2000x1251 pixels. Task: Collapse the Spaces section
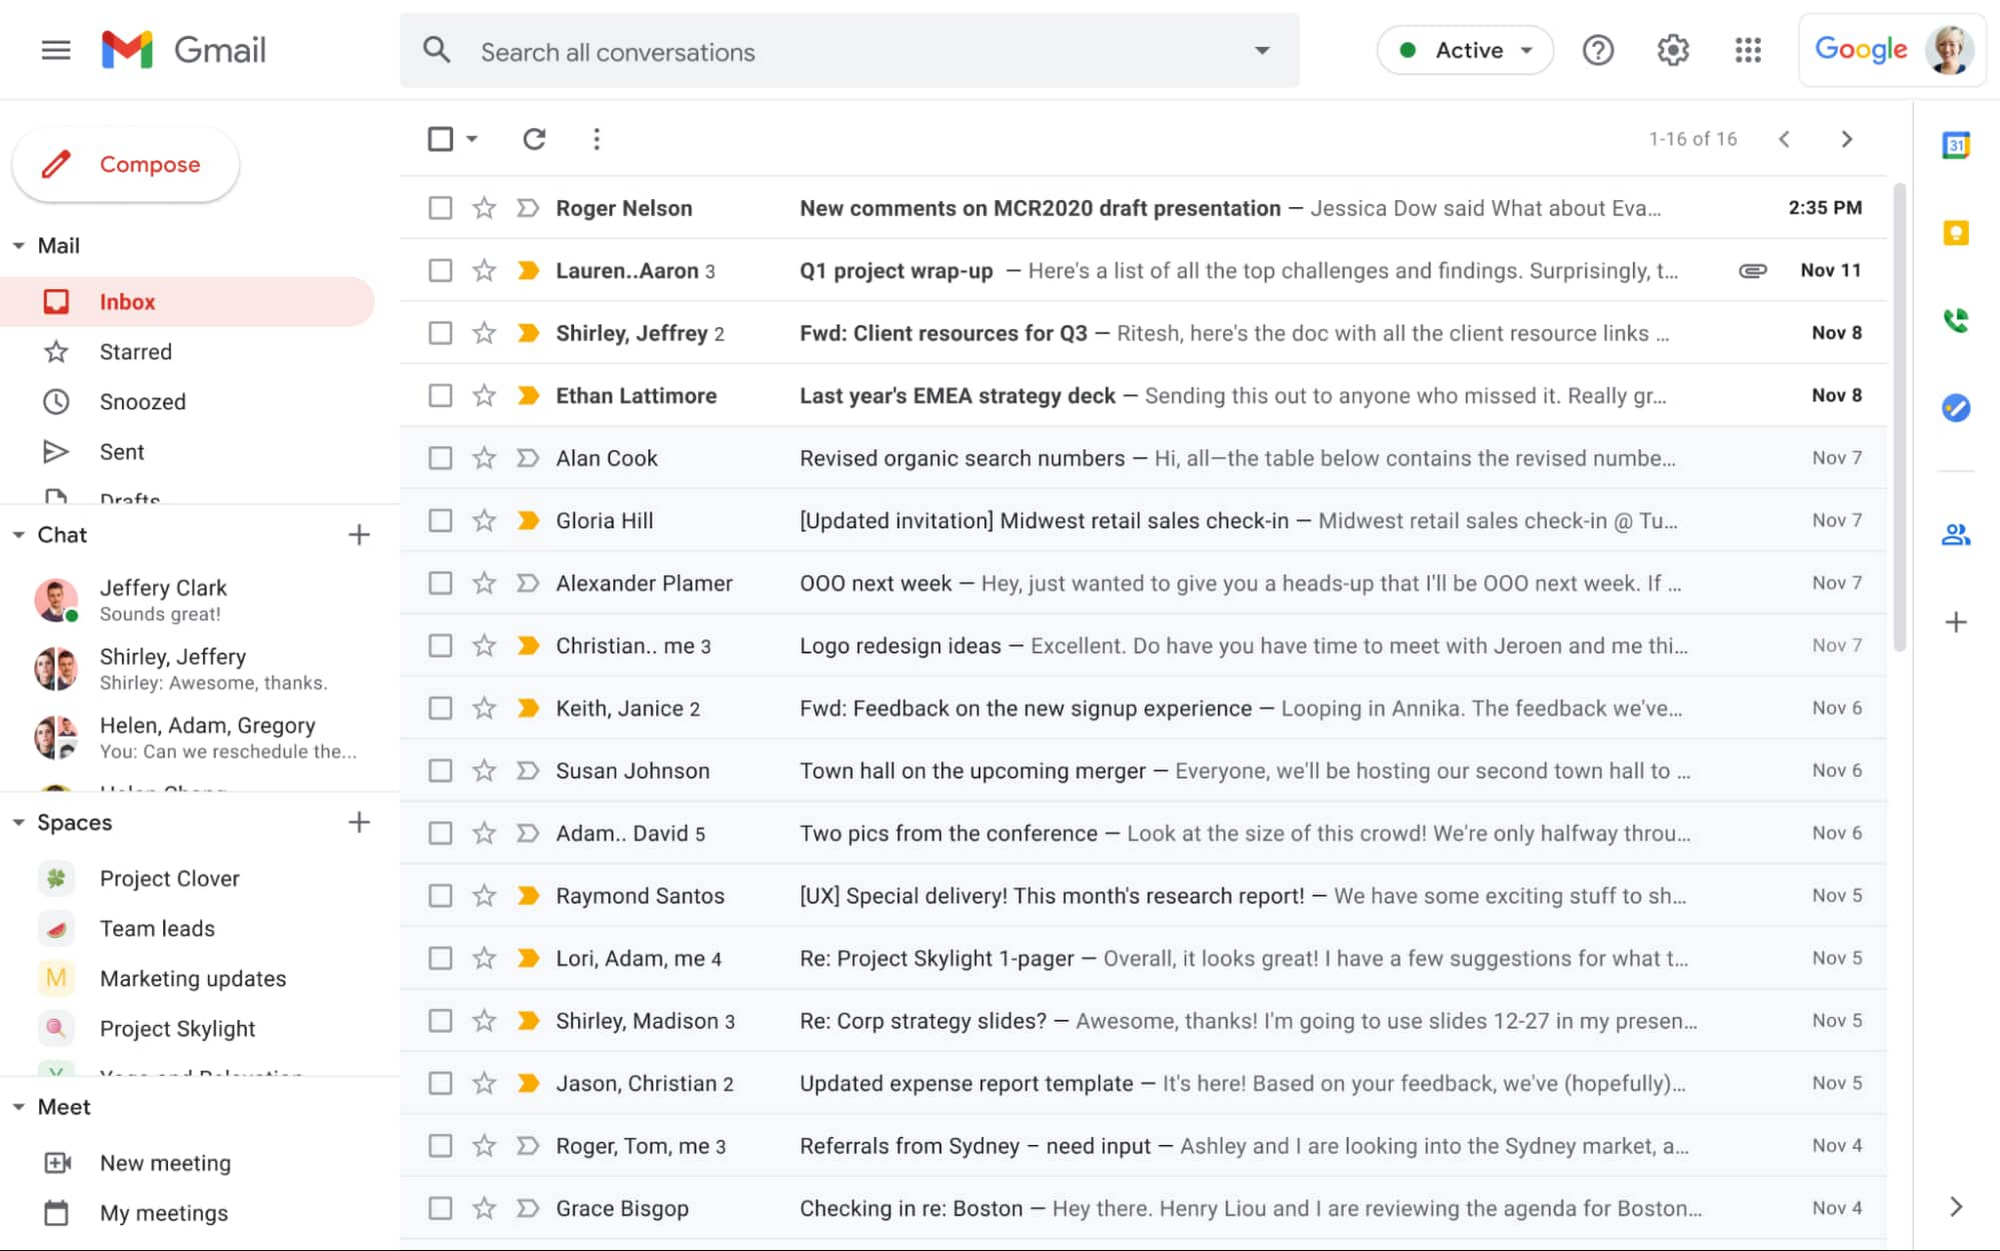18,823
